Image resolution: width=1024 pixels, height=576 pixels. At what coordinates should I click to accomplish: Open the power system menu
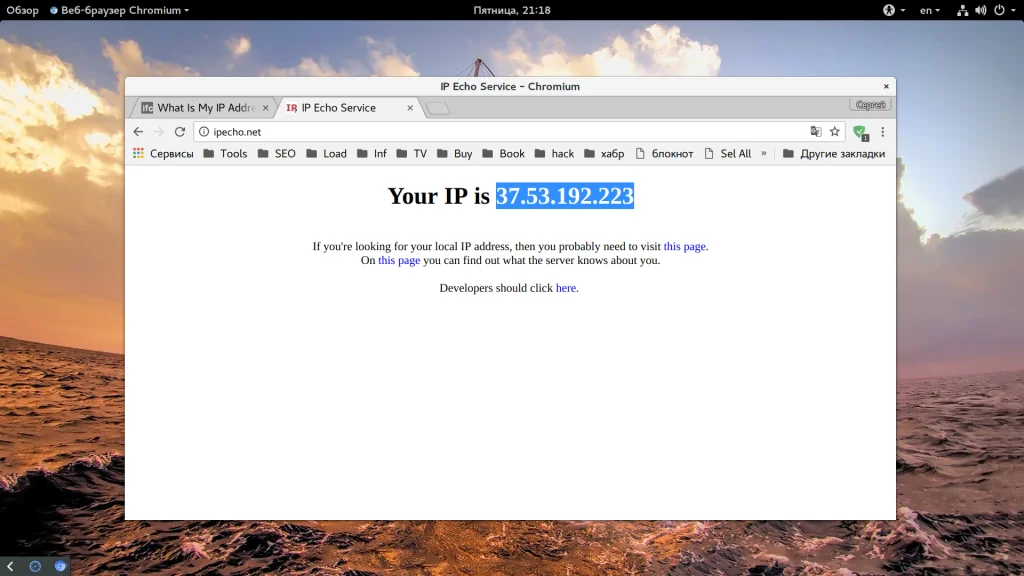[1004, 10]
